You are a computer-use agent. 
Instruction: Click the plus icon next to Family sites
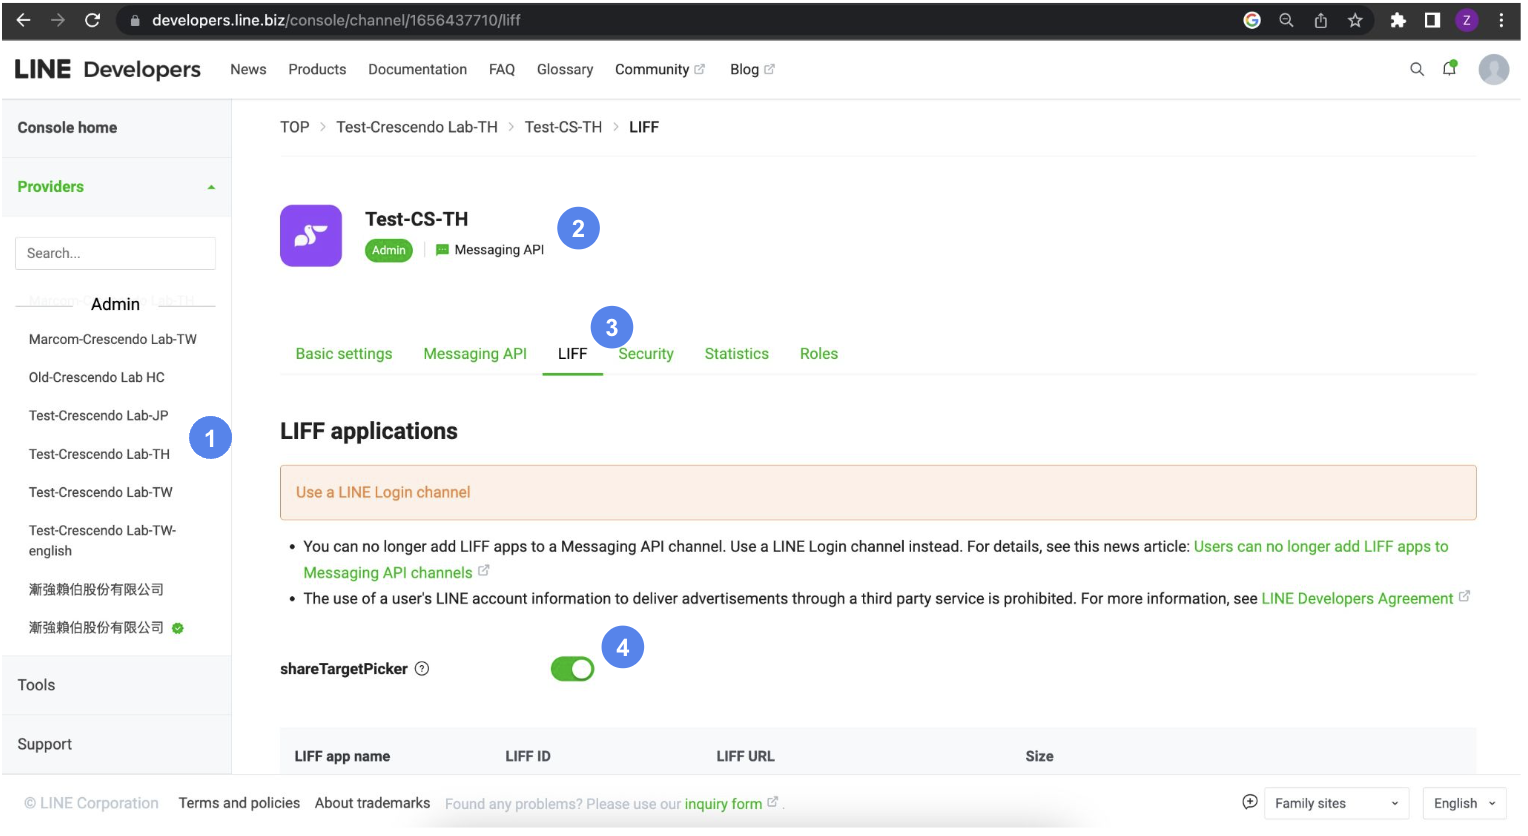point(1250,802)
